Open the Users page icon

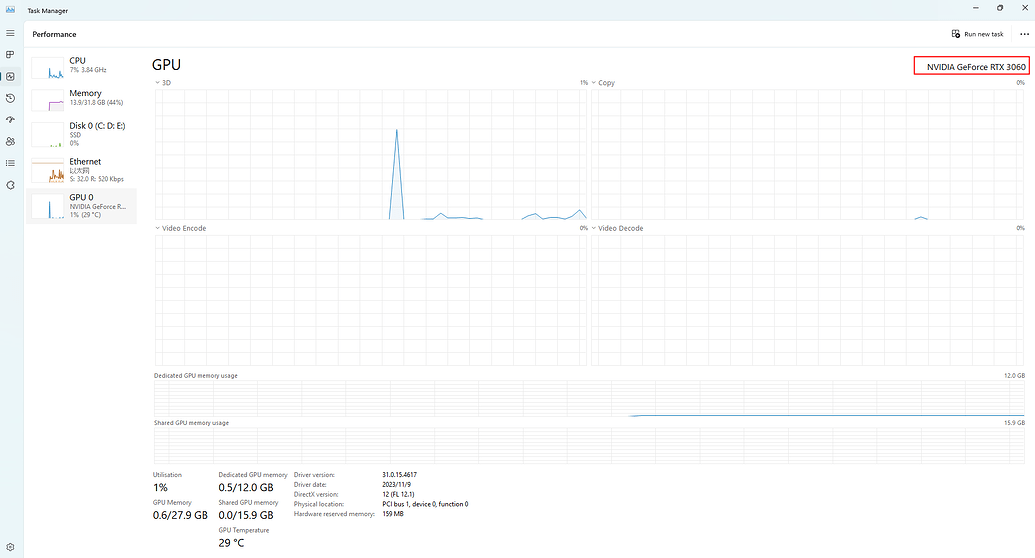(x=10, y=141)
